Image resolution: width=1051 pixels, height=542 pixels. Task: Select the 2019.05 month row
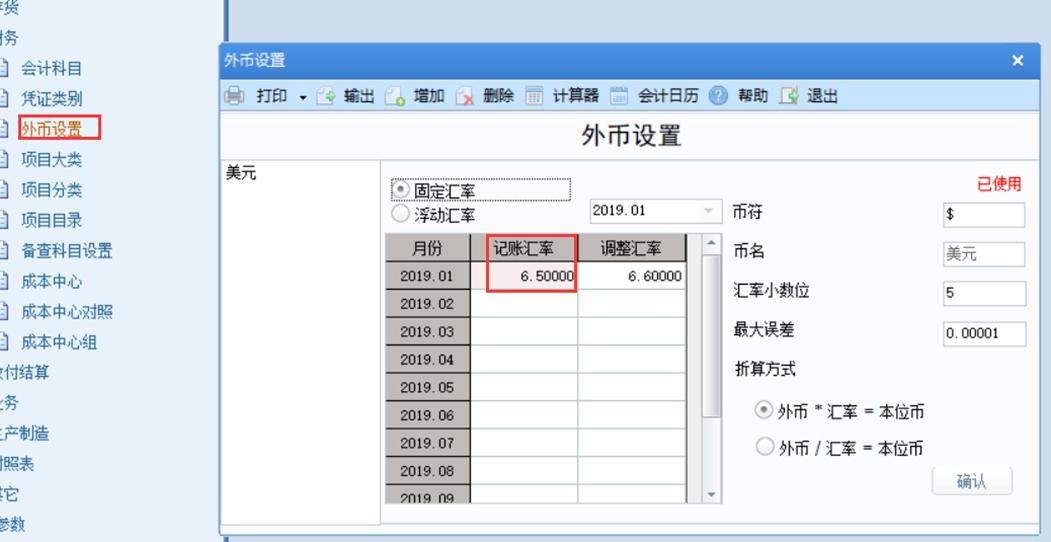click(x=427, y=387)
